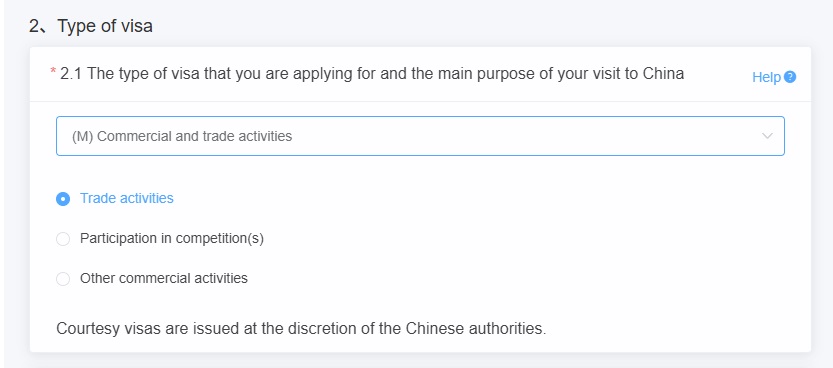Screen dimensions: 833x368
Task: Click the "(M)" prefix in the selected visa option
Action: pyautogui.click(x=83, y=136)
